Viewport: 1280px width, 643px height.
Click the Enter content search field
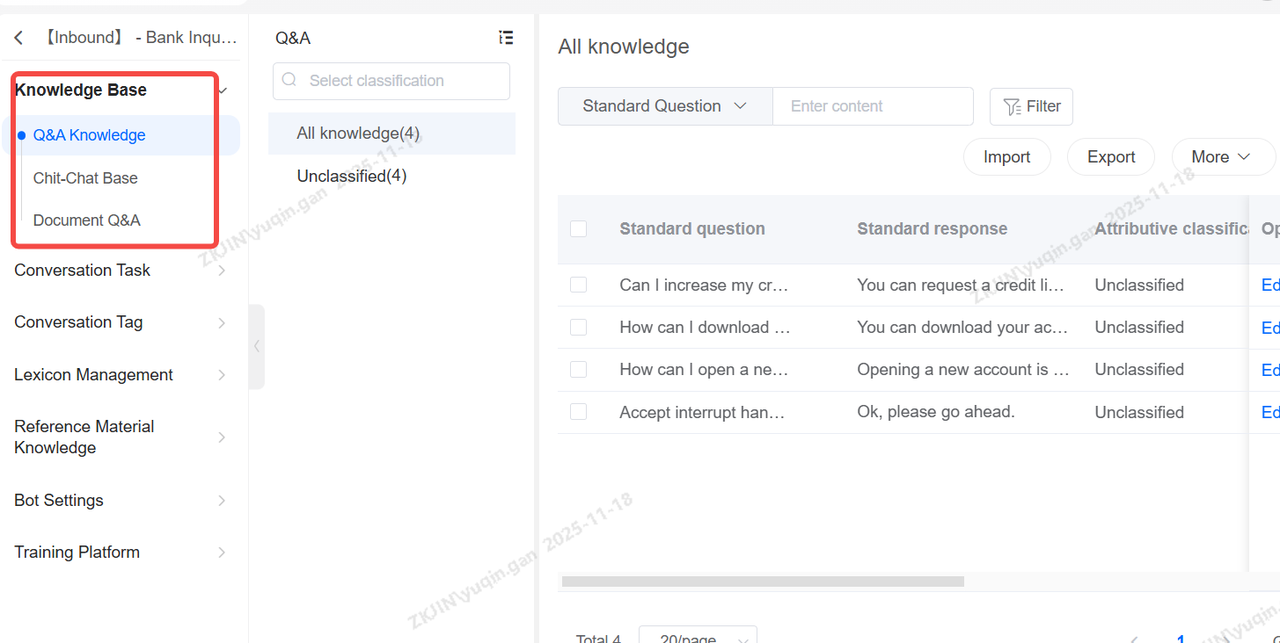click(x=872, y=106)
